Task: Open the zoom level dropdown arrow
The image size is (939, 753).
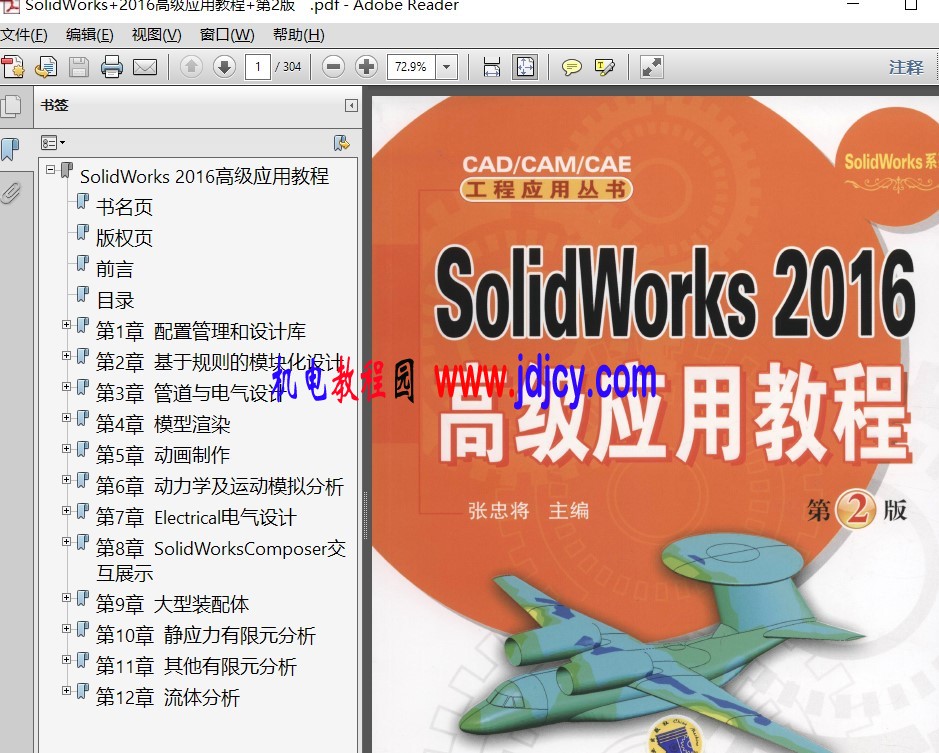Action: (446, 66)
